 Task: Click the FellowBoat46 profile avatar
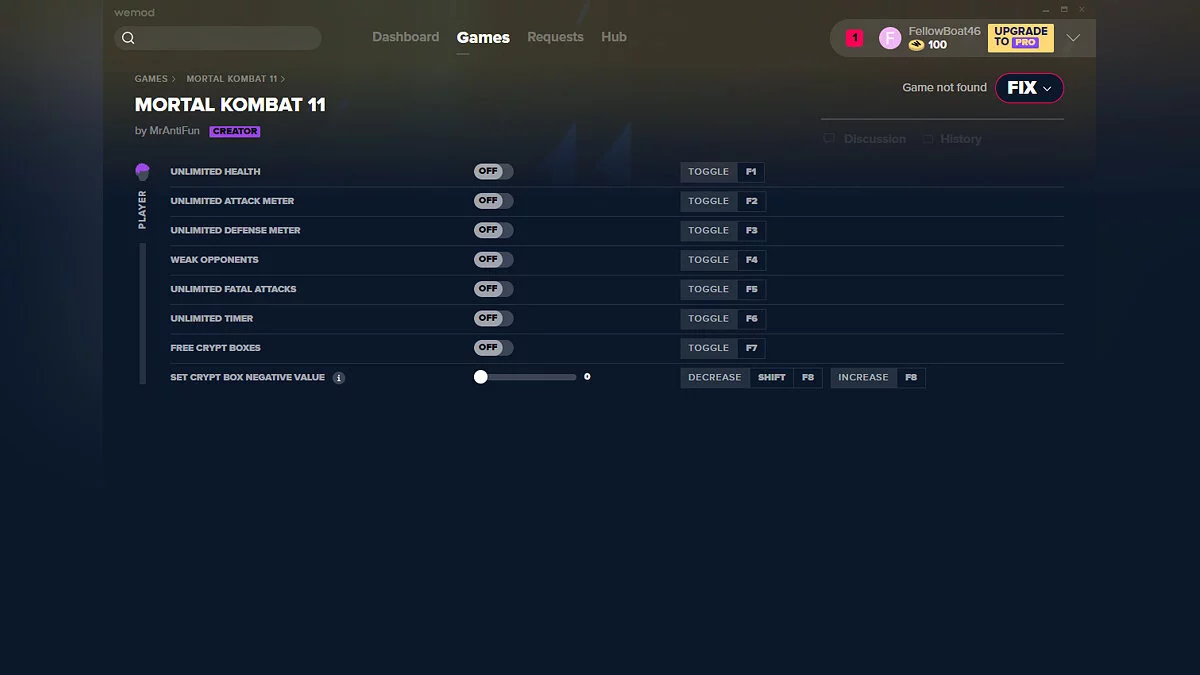point(889,38)
